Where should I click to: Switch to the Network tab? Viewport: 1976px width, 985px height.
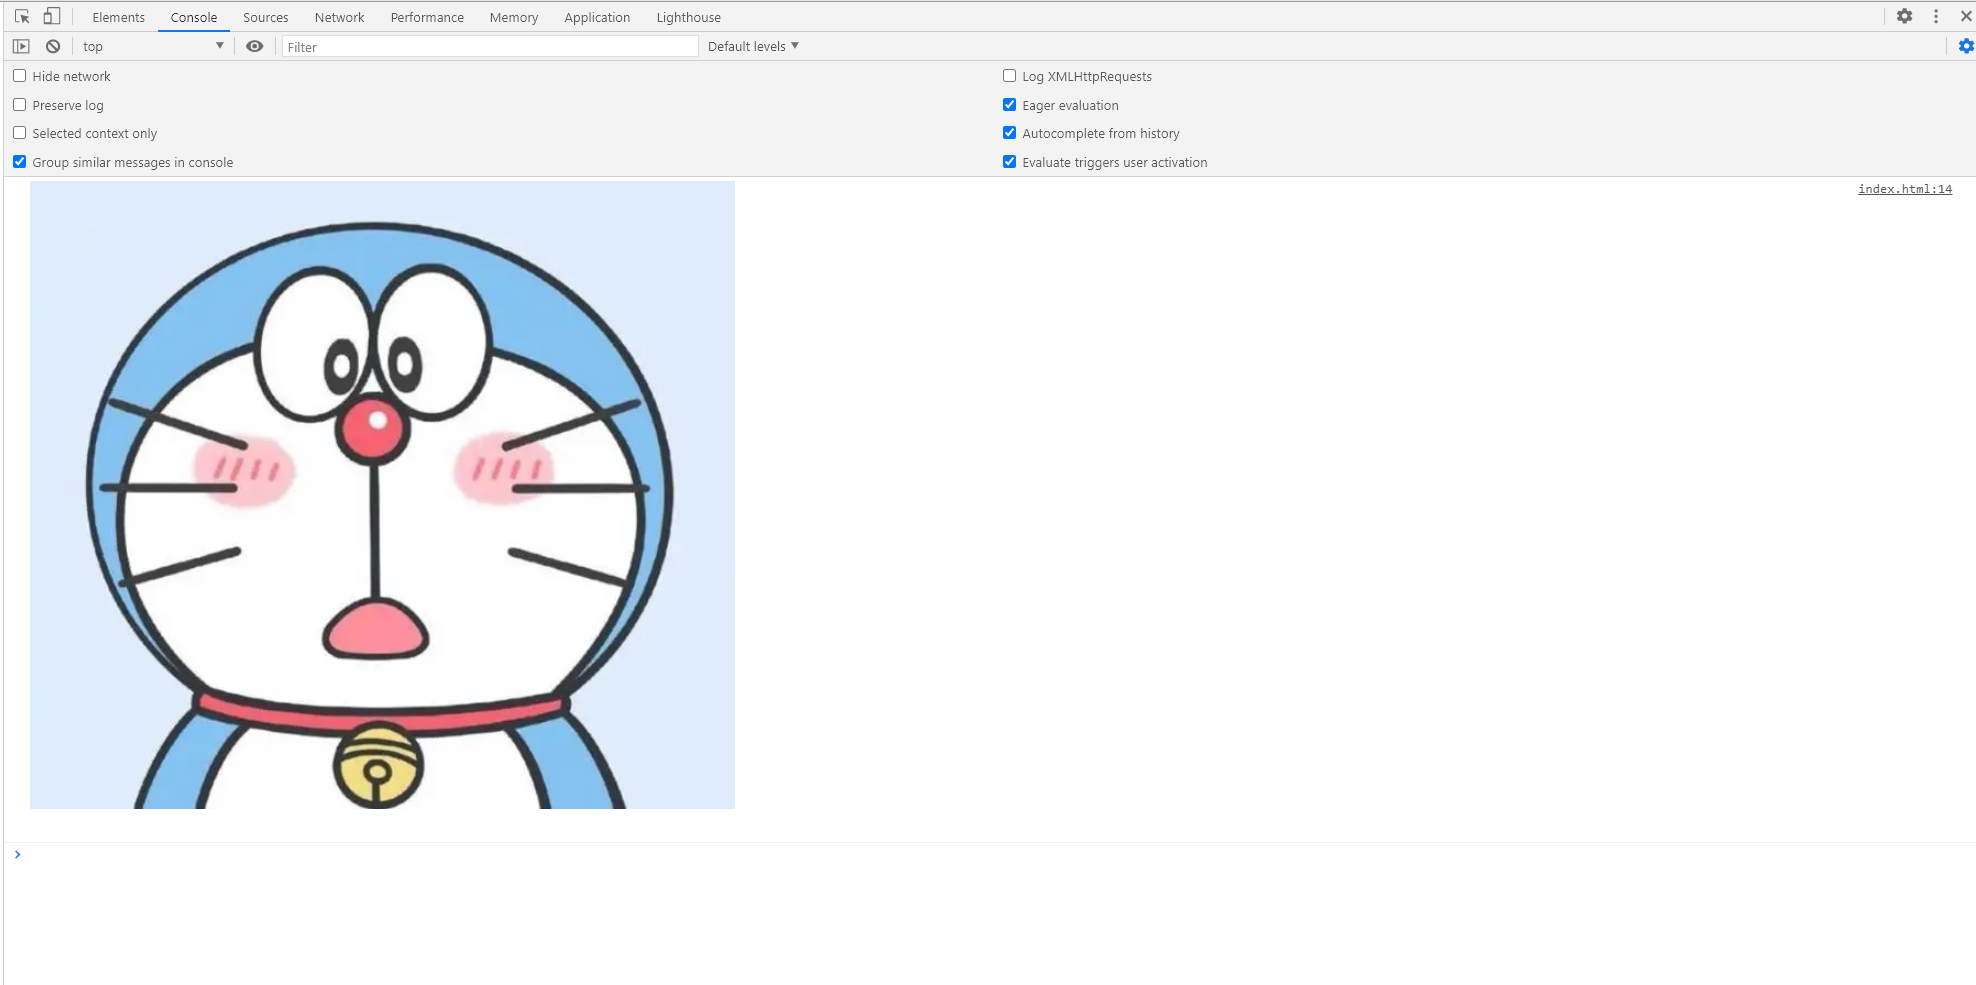click(x=339, y=17)
